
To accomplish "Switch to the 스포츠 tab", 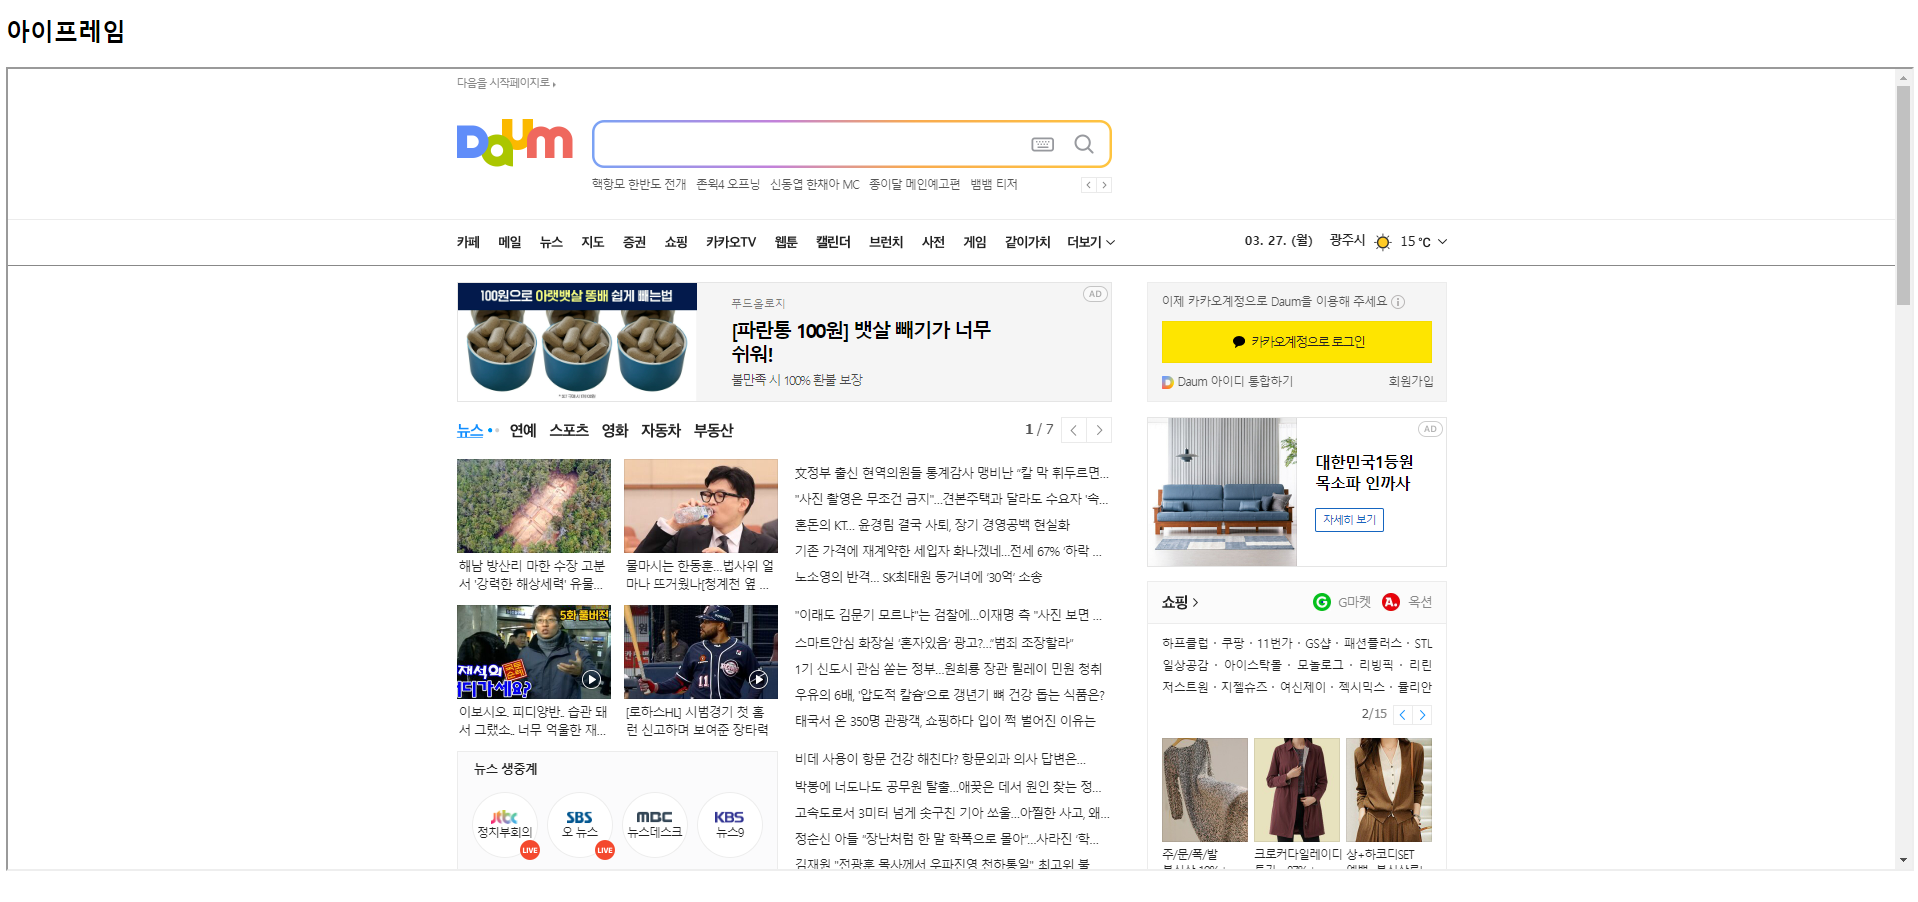I will coord(569,431).
